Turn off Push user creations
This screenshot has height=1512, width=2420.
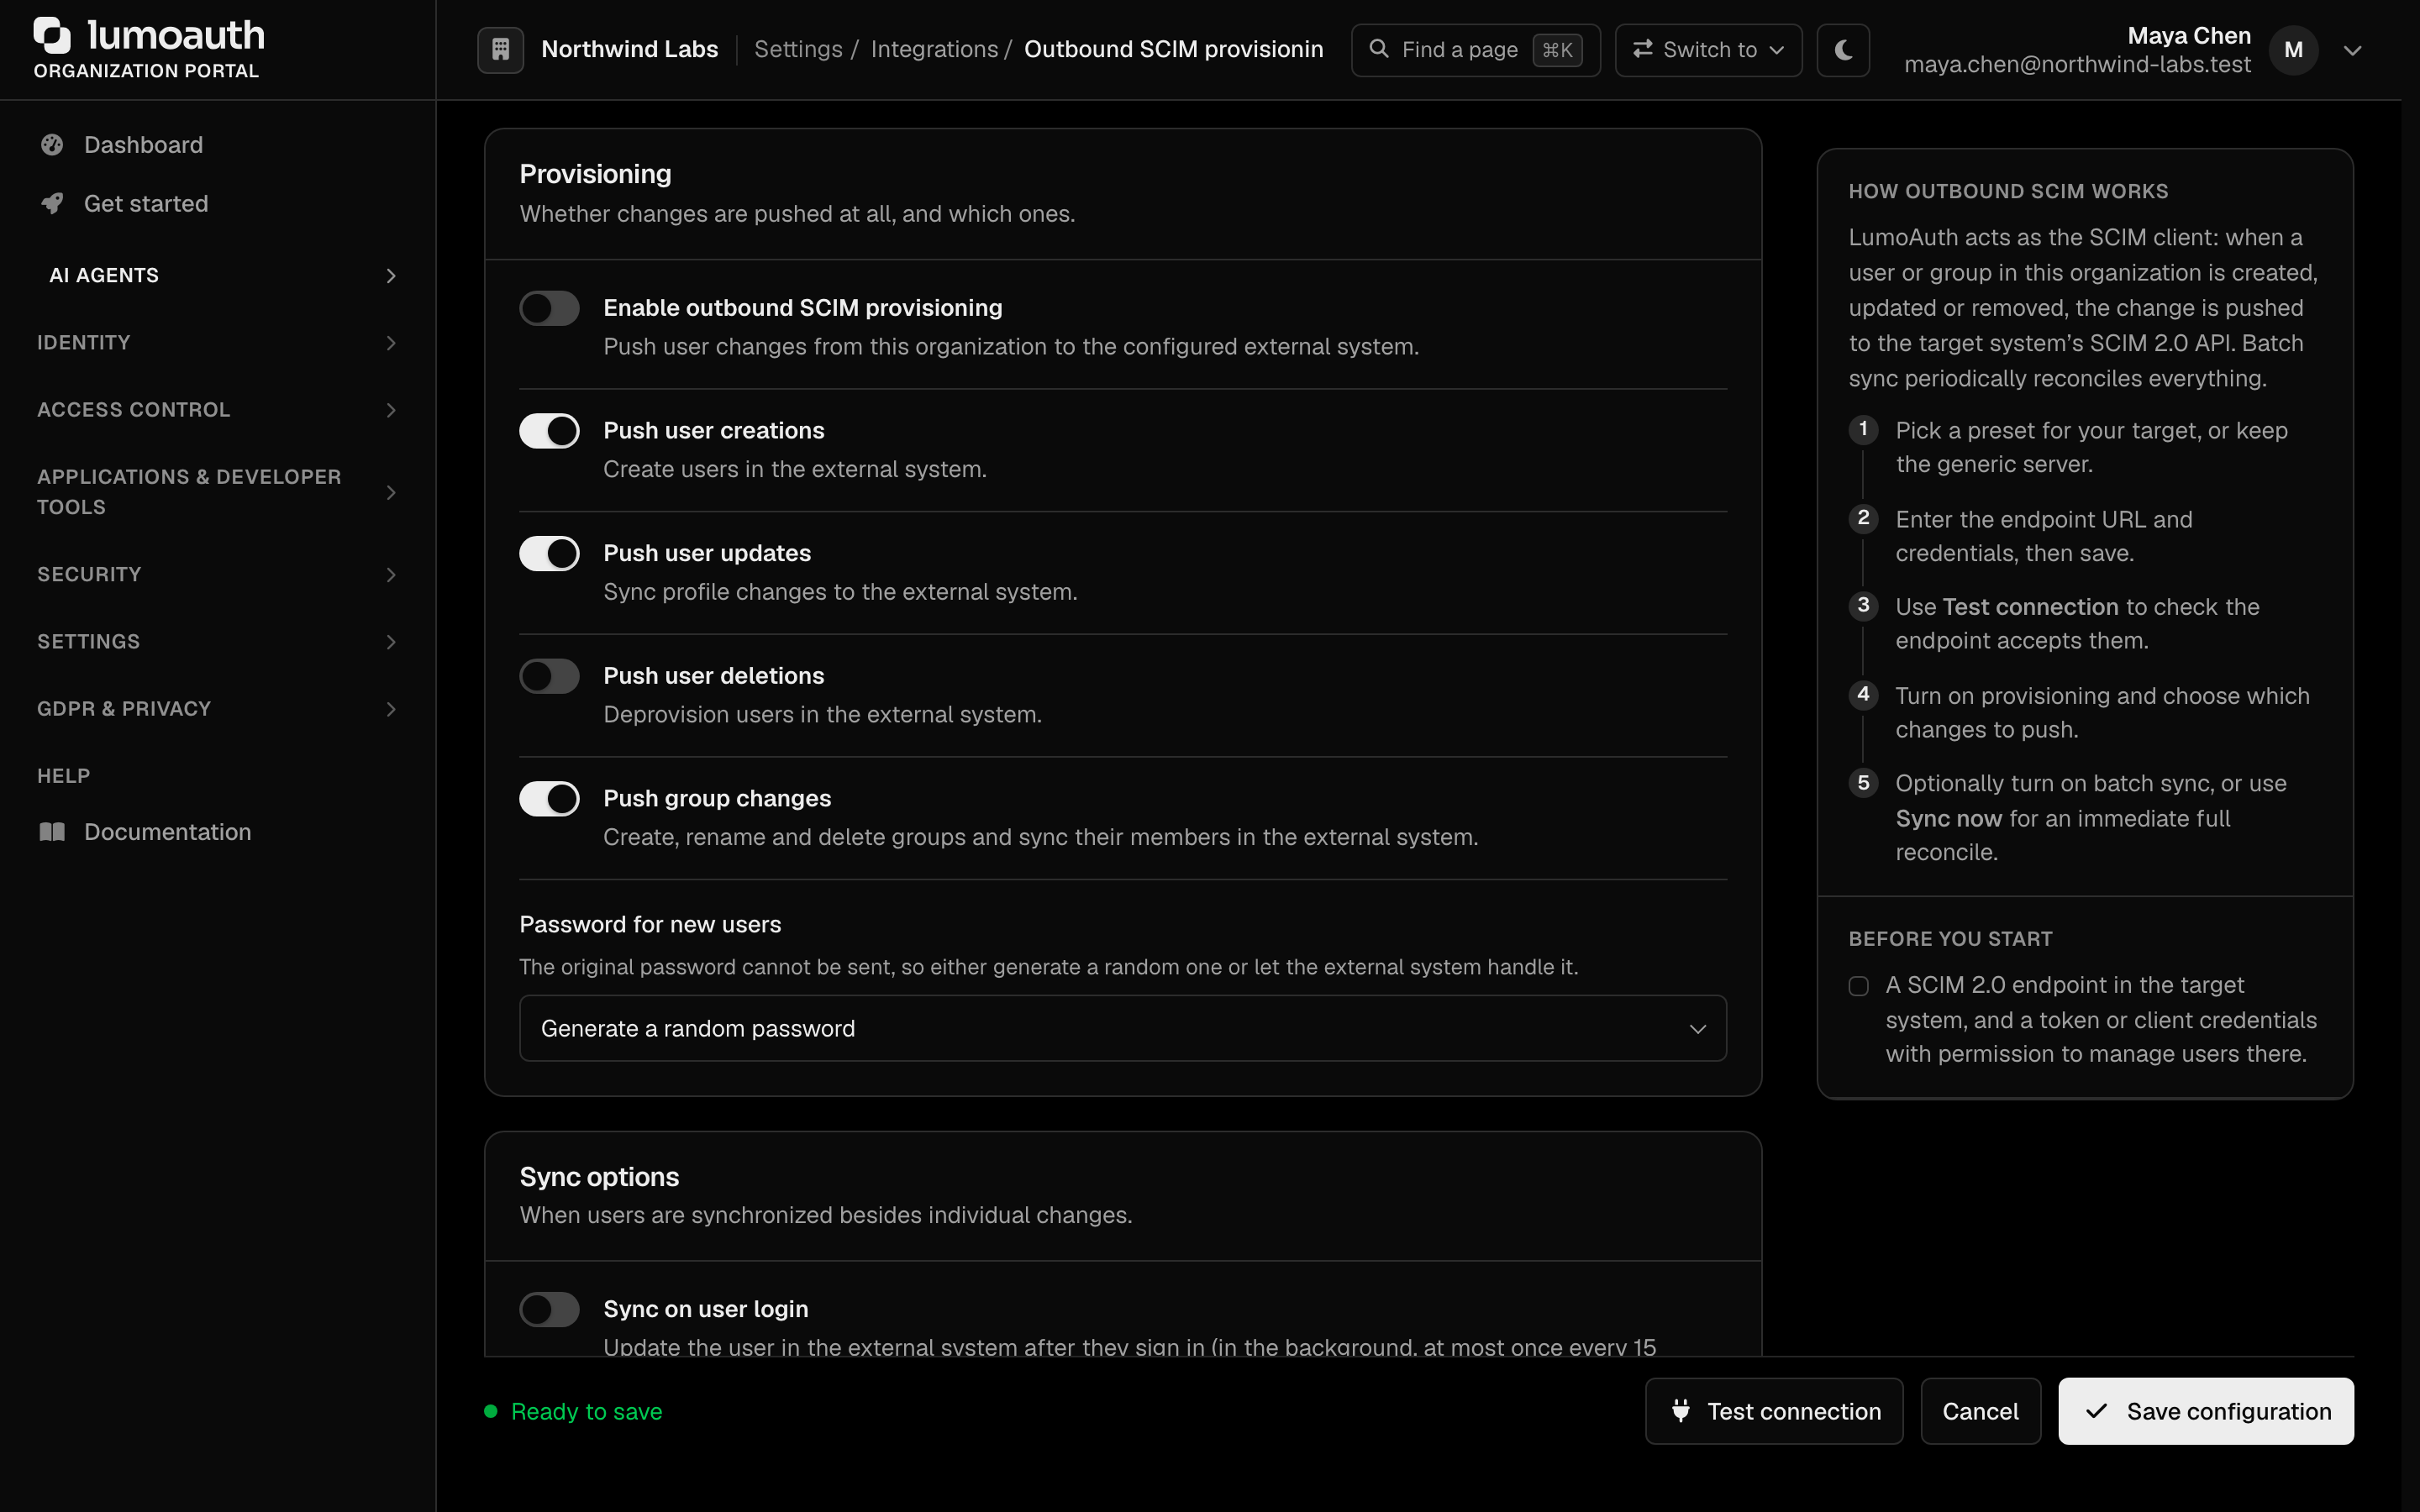(x=549, y=431)
